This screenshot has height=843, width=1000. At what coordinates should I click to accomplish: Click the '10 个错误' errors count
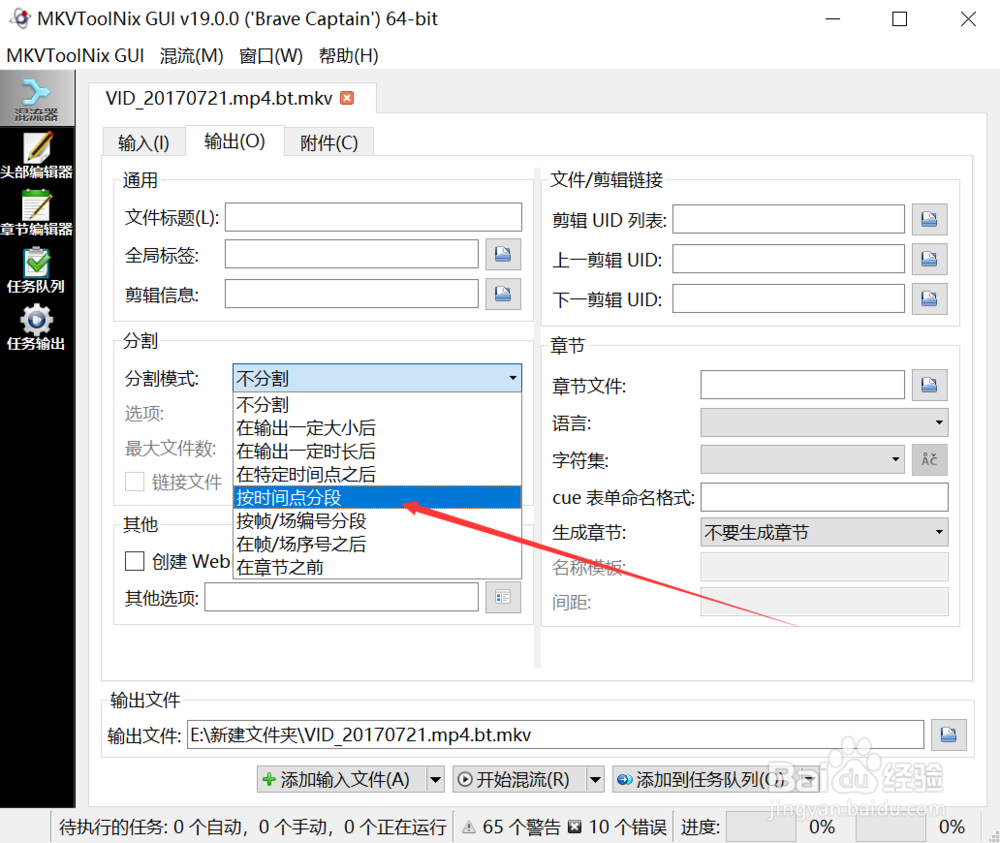(628, 827)
